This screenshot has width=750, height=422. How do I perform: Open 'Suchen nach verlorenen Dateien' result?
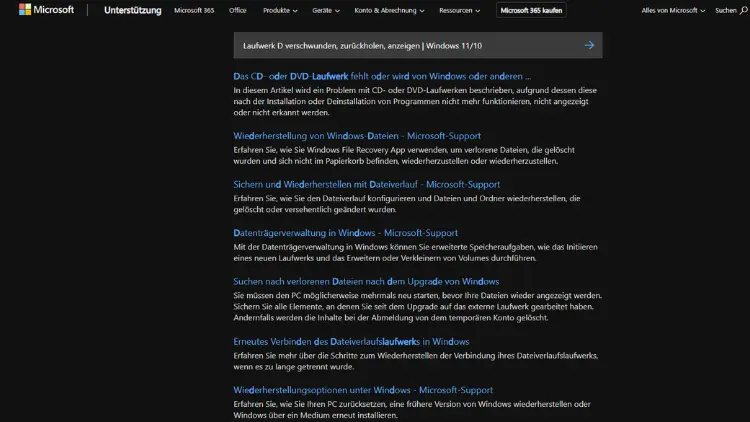click(x=366, y=281)
